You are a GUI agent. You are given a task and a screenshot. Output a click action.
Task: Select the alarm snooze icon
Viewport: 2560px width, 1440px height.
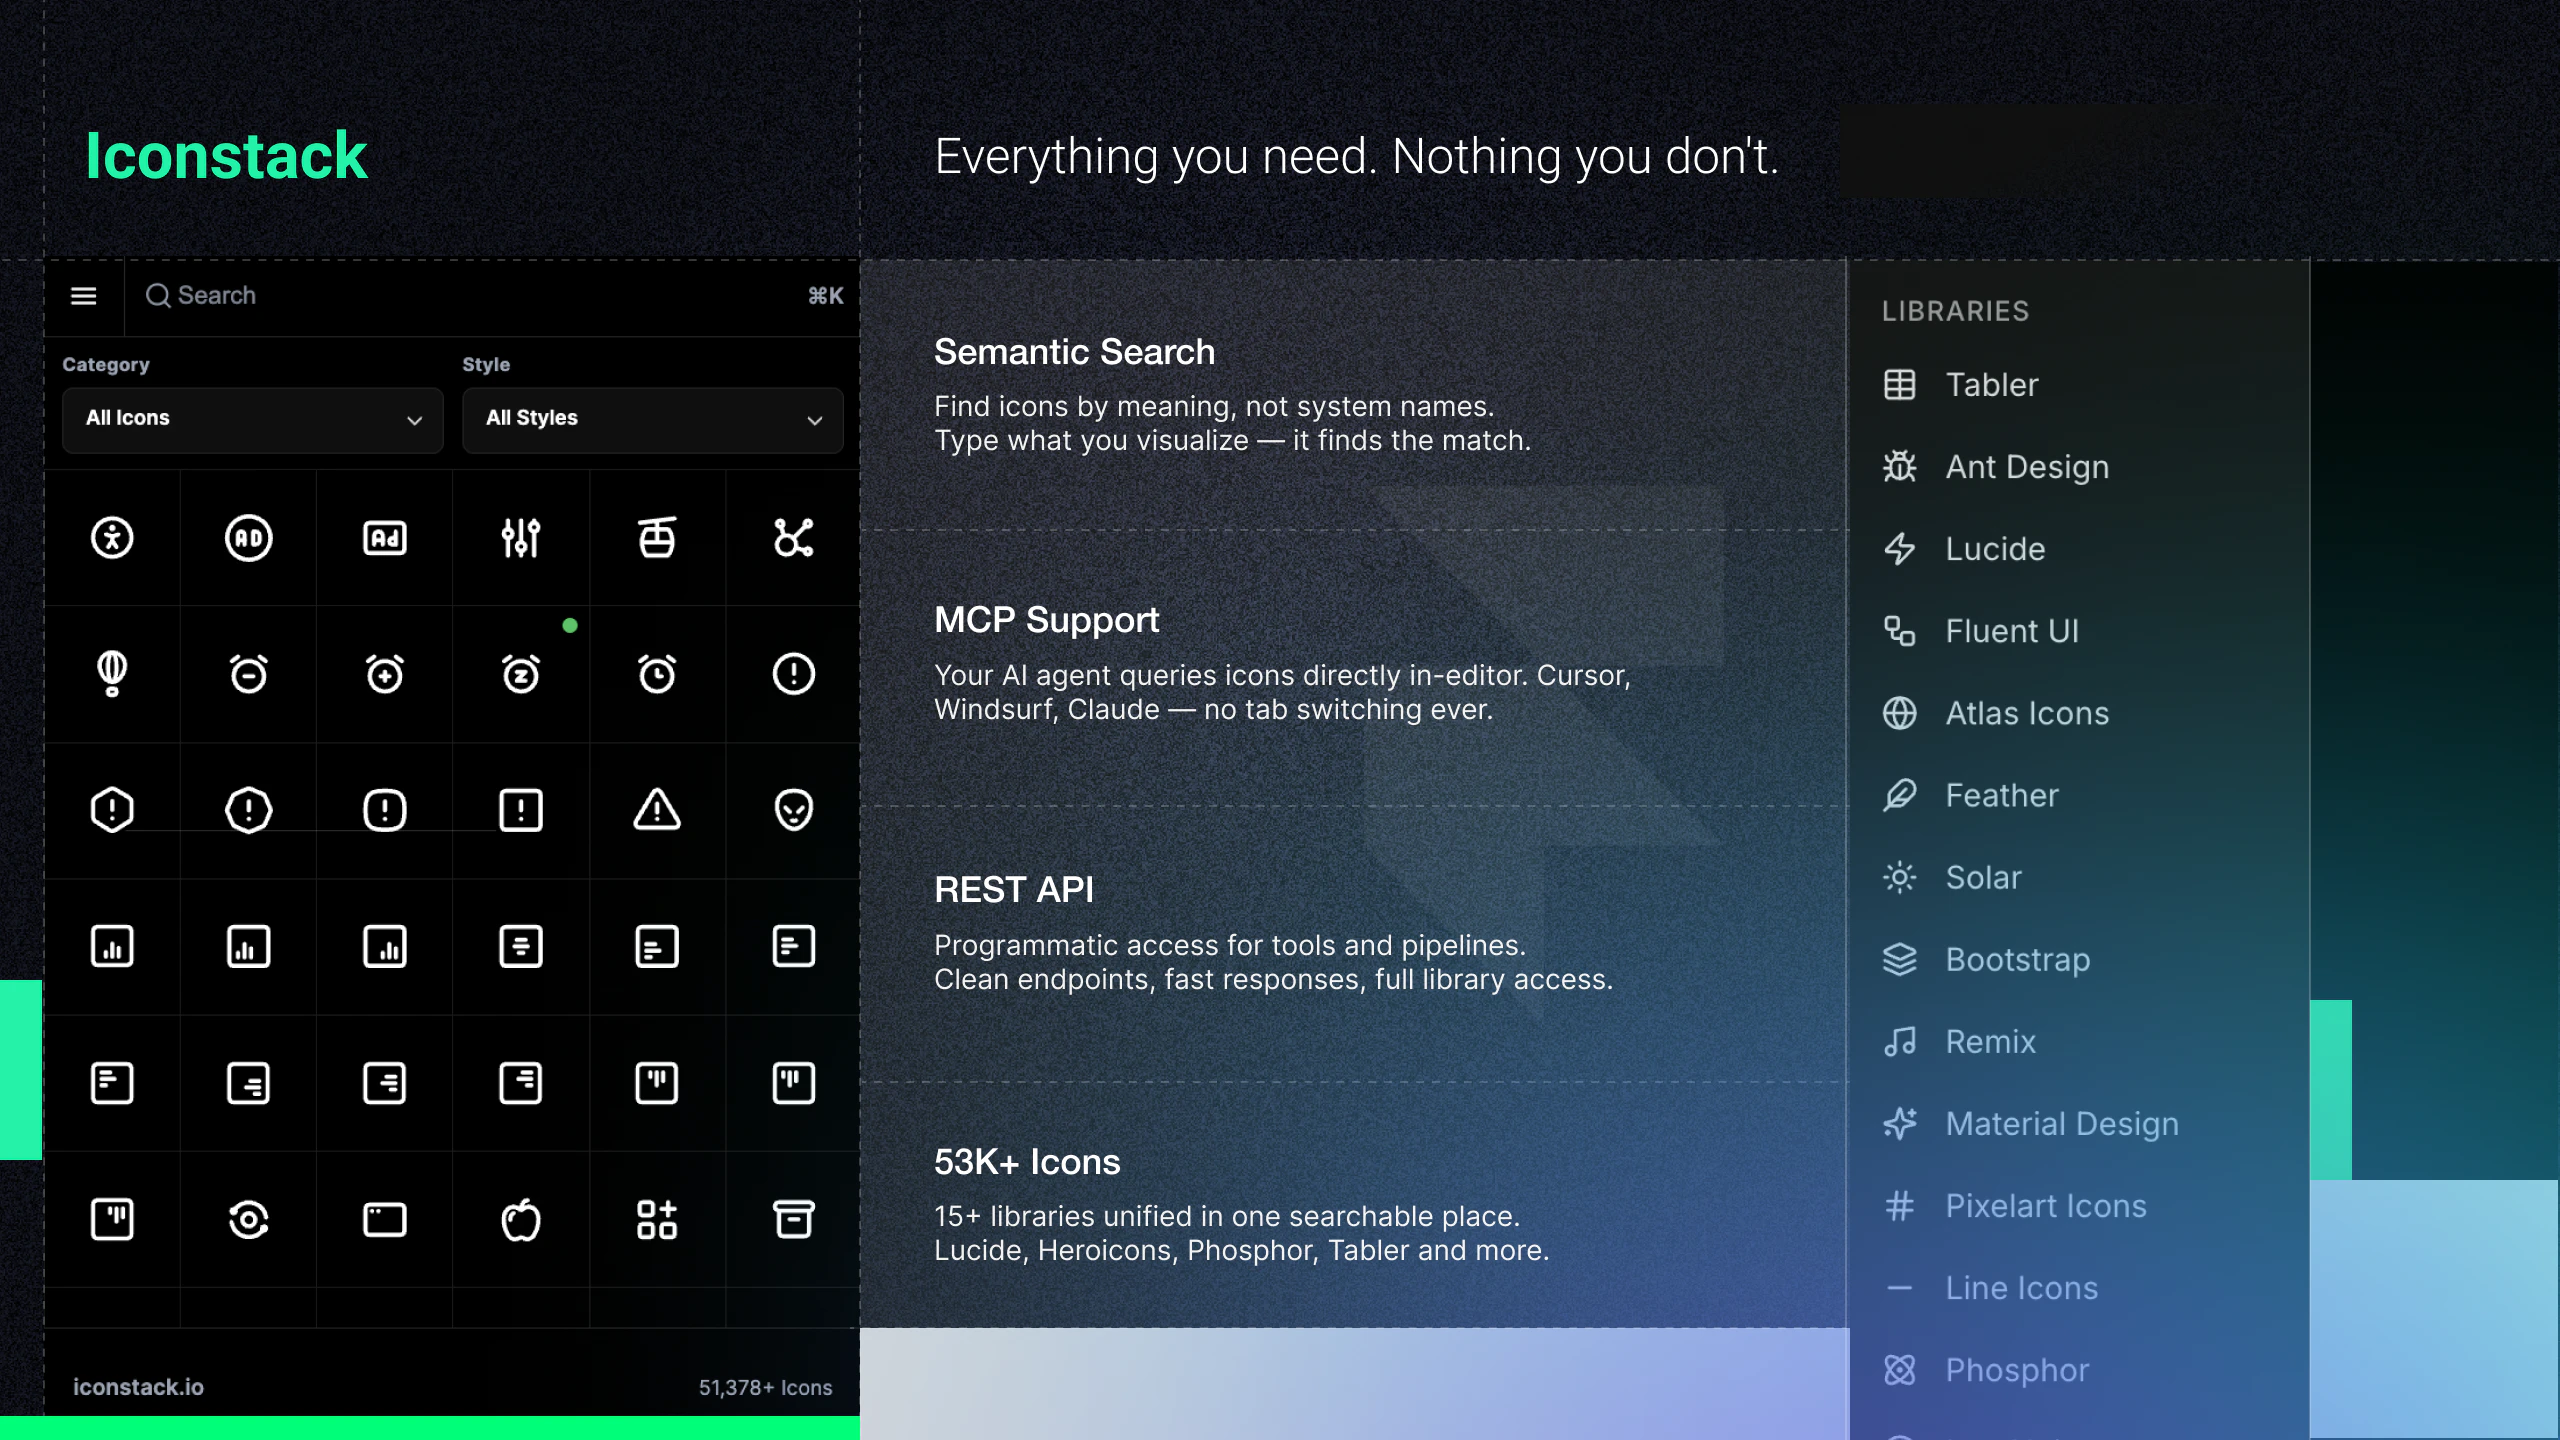click(521, 674)
